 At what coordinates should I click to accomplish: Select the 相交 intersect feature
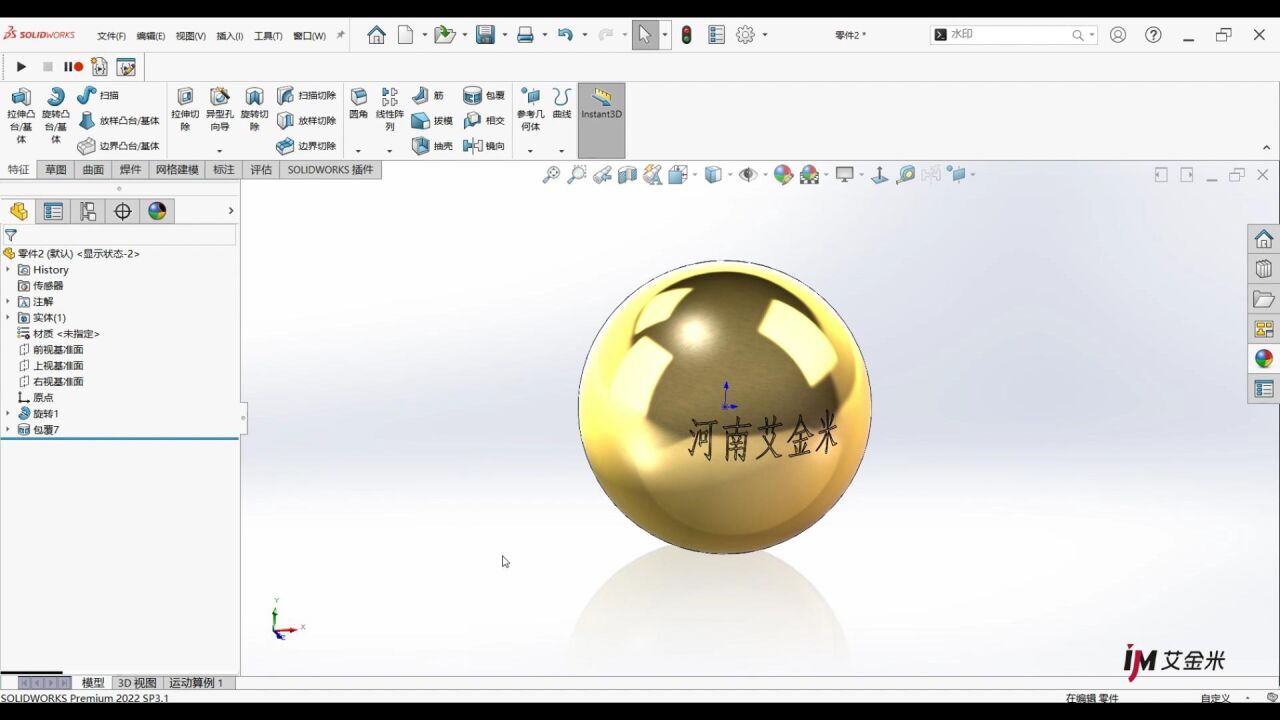[484, 121]
